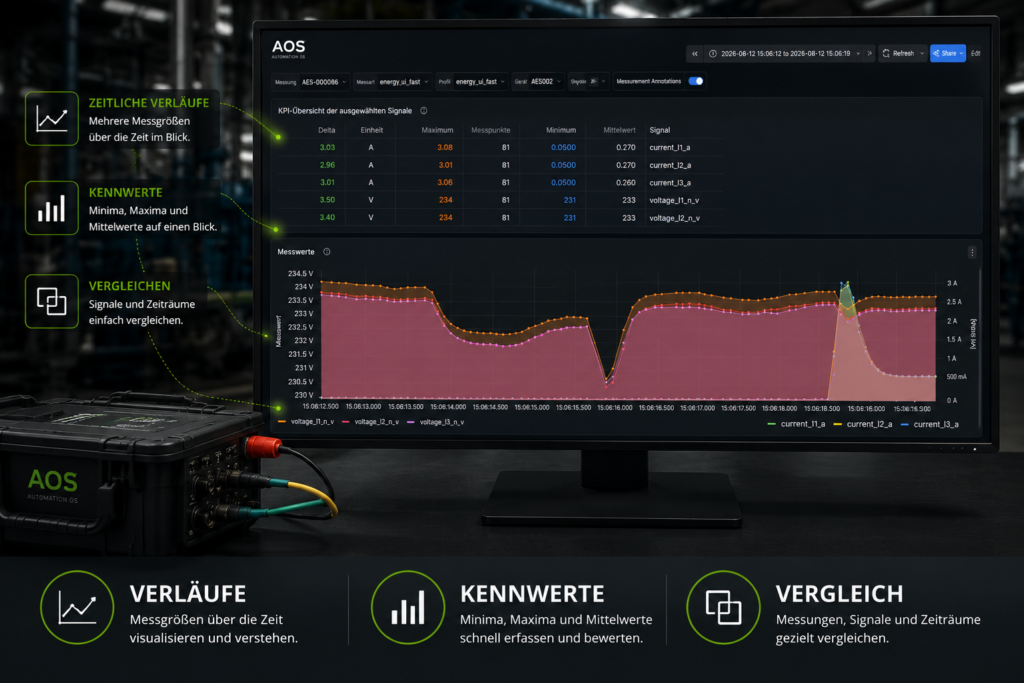Sort table by Messpunkte column header
The width and height of the screenshot is (1024, 683).
[x=490, y=131]
